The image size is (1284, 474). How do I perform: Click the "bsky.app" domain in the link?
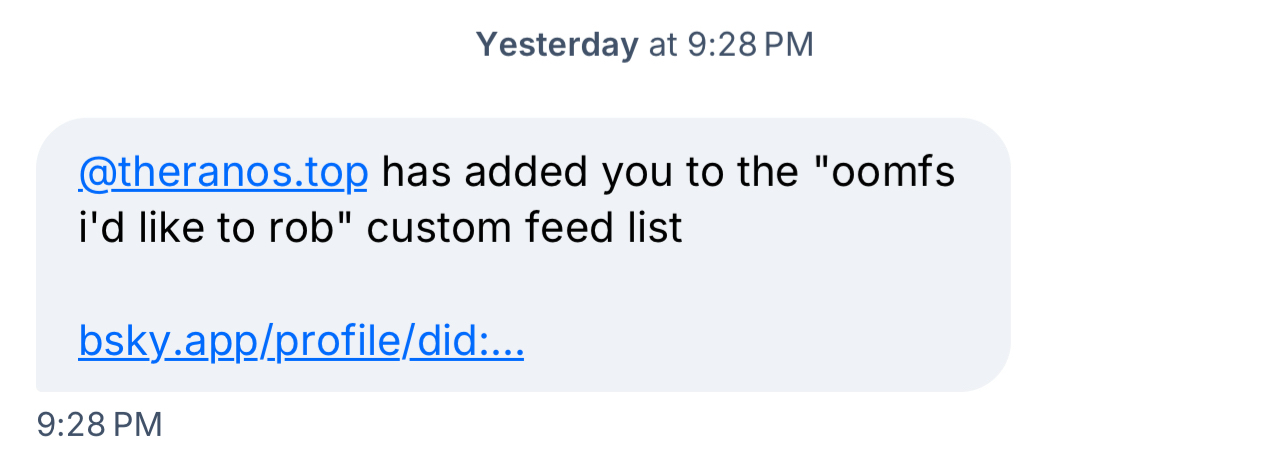point(166,343)
